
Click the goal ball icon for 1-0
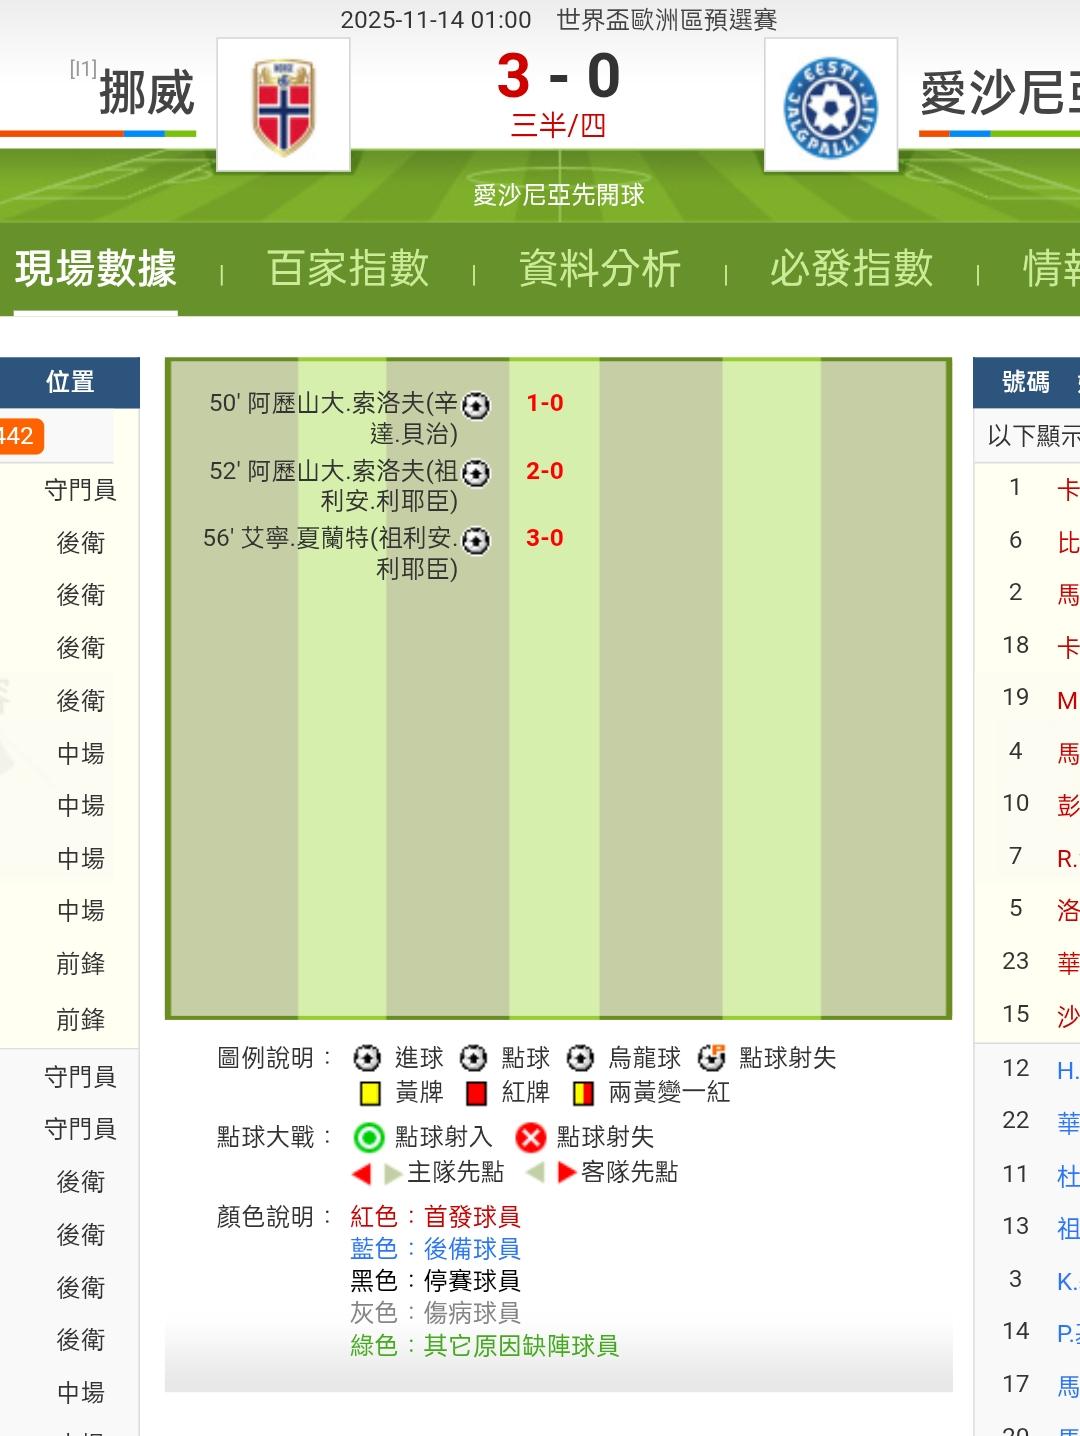(x=476, y=405)
